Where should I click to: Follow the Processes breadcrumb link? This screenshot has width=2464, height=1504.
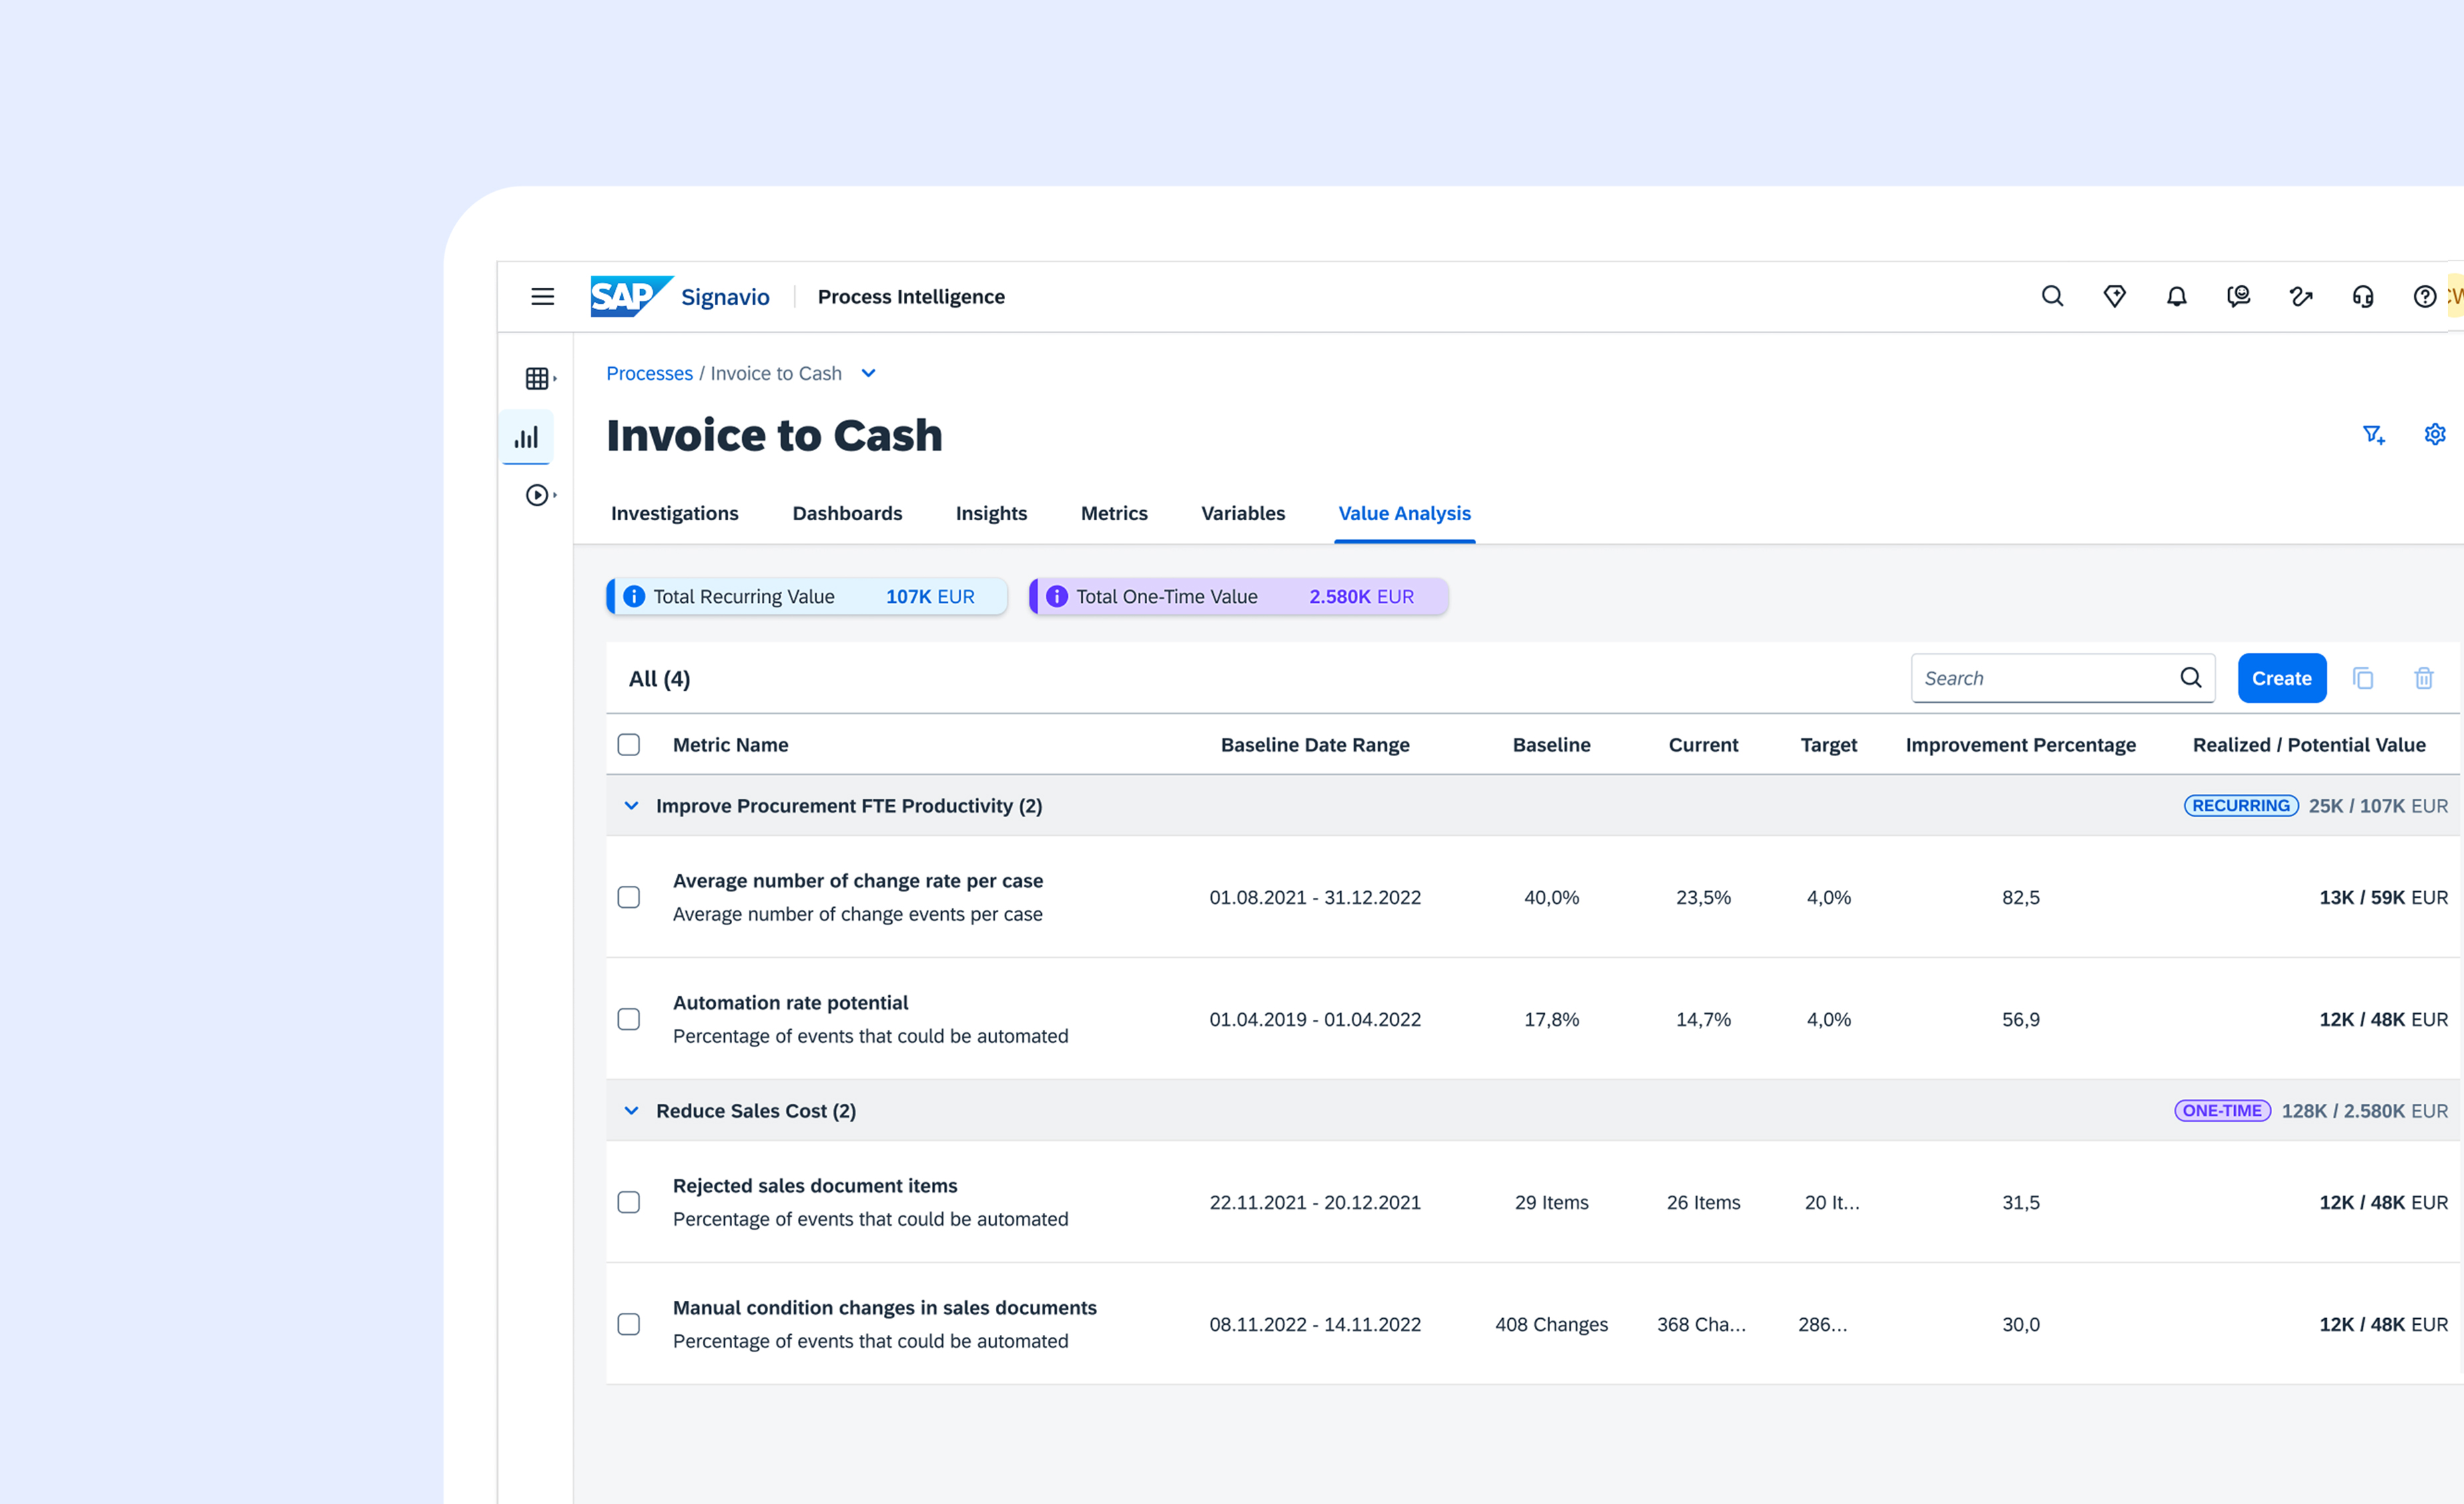649,373
